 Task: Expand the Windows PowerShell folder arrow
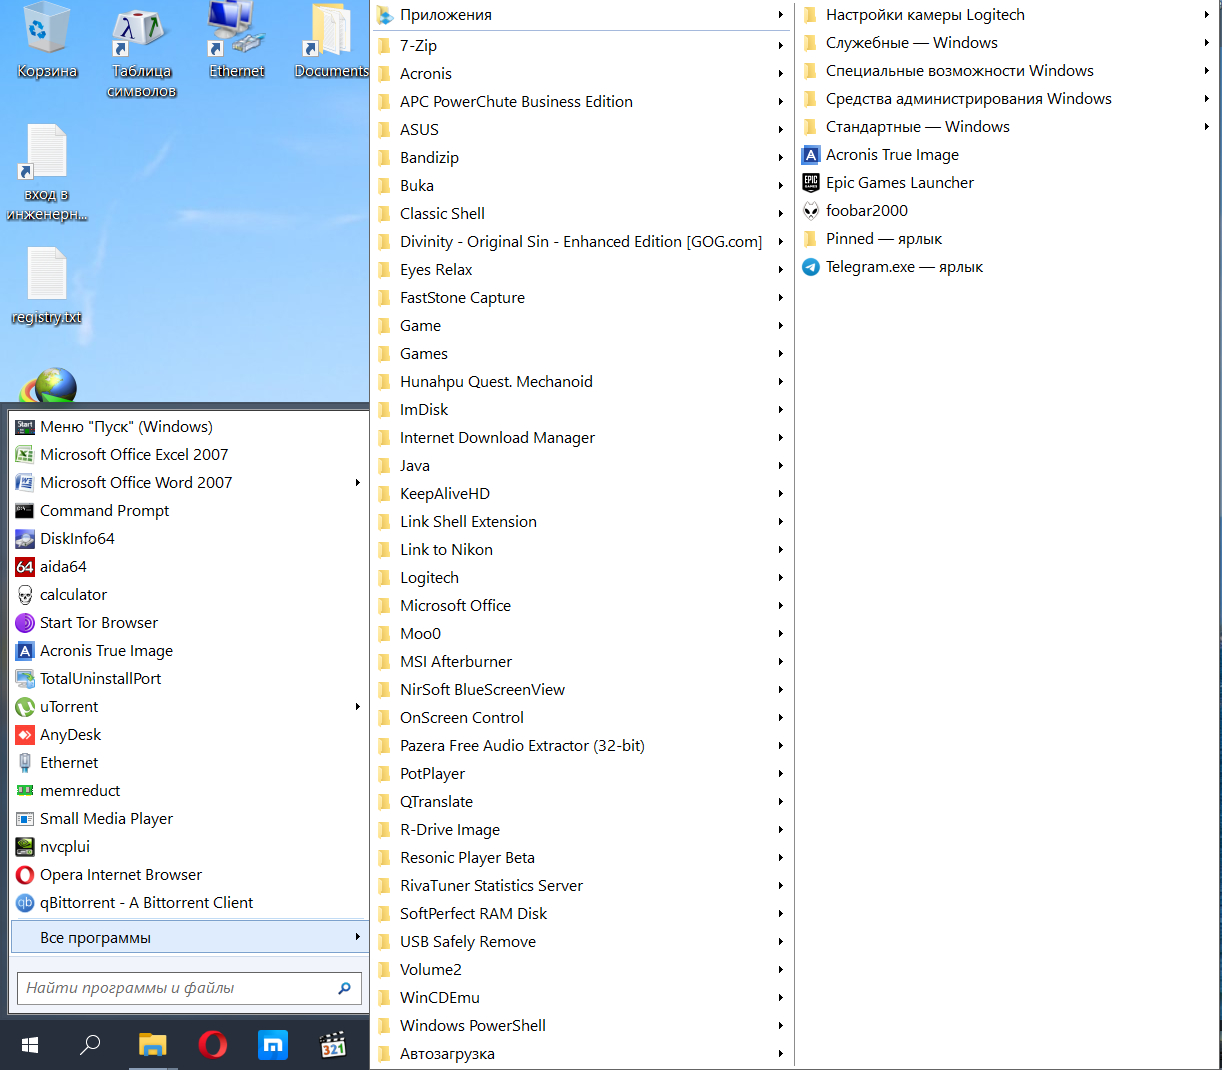[x=781, y=1026]
